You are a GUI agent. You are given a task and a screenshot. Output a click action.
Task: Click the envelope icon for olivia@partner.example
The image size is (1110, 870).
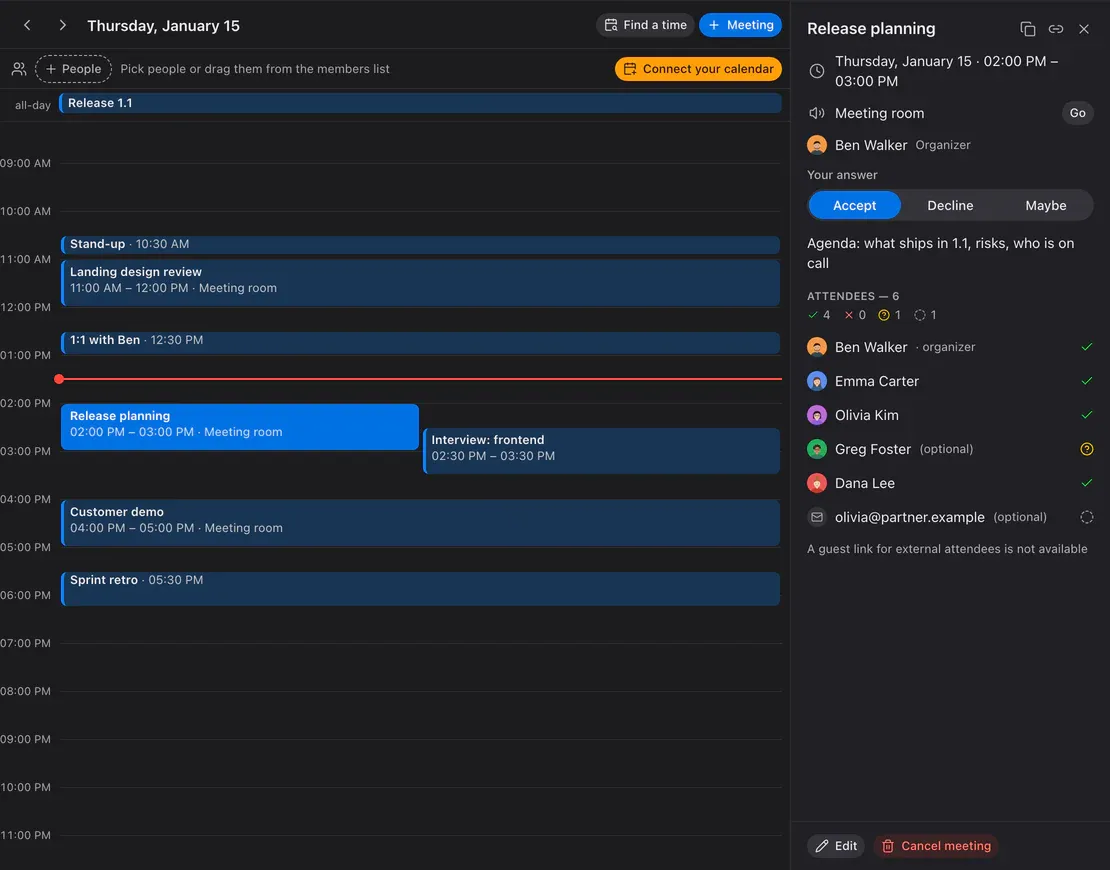point(816,517)
